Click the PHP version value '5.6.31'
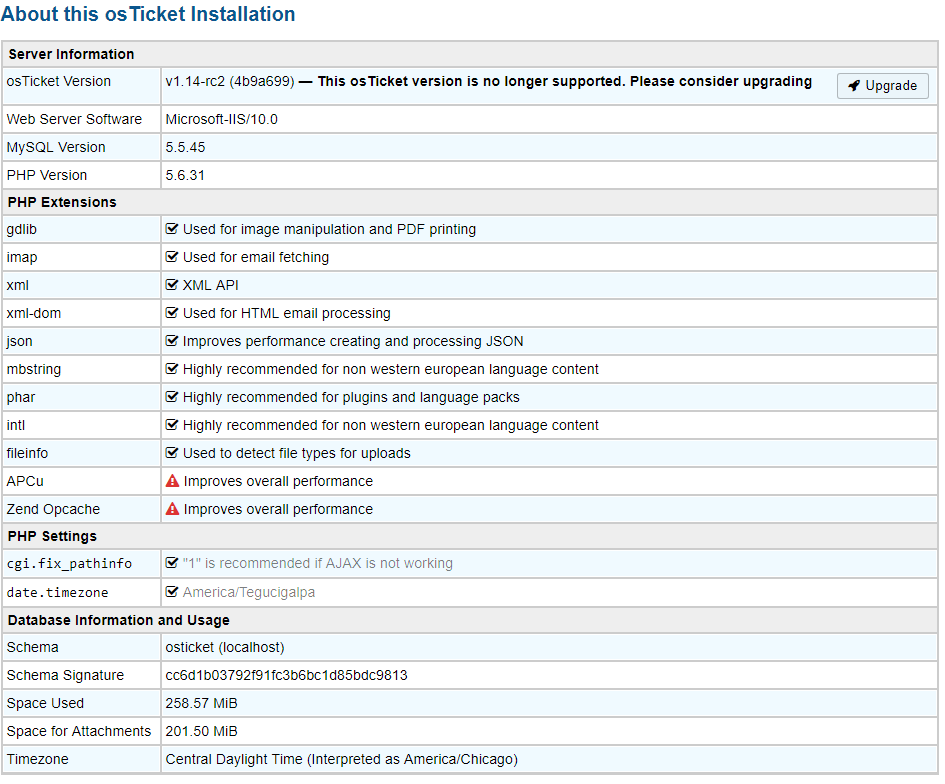 point(185,175)
